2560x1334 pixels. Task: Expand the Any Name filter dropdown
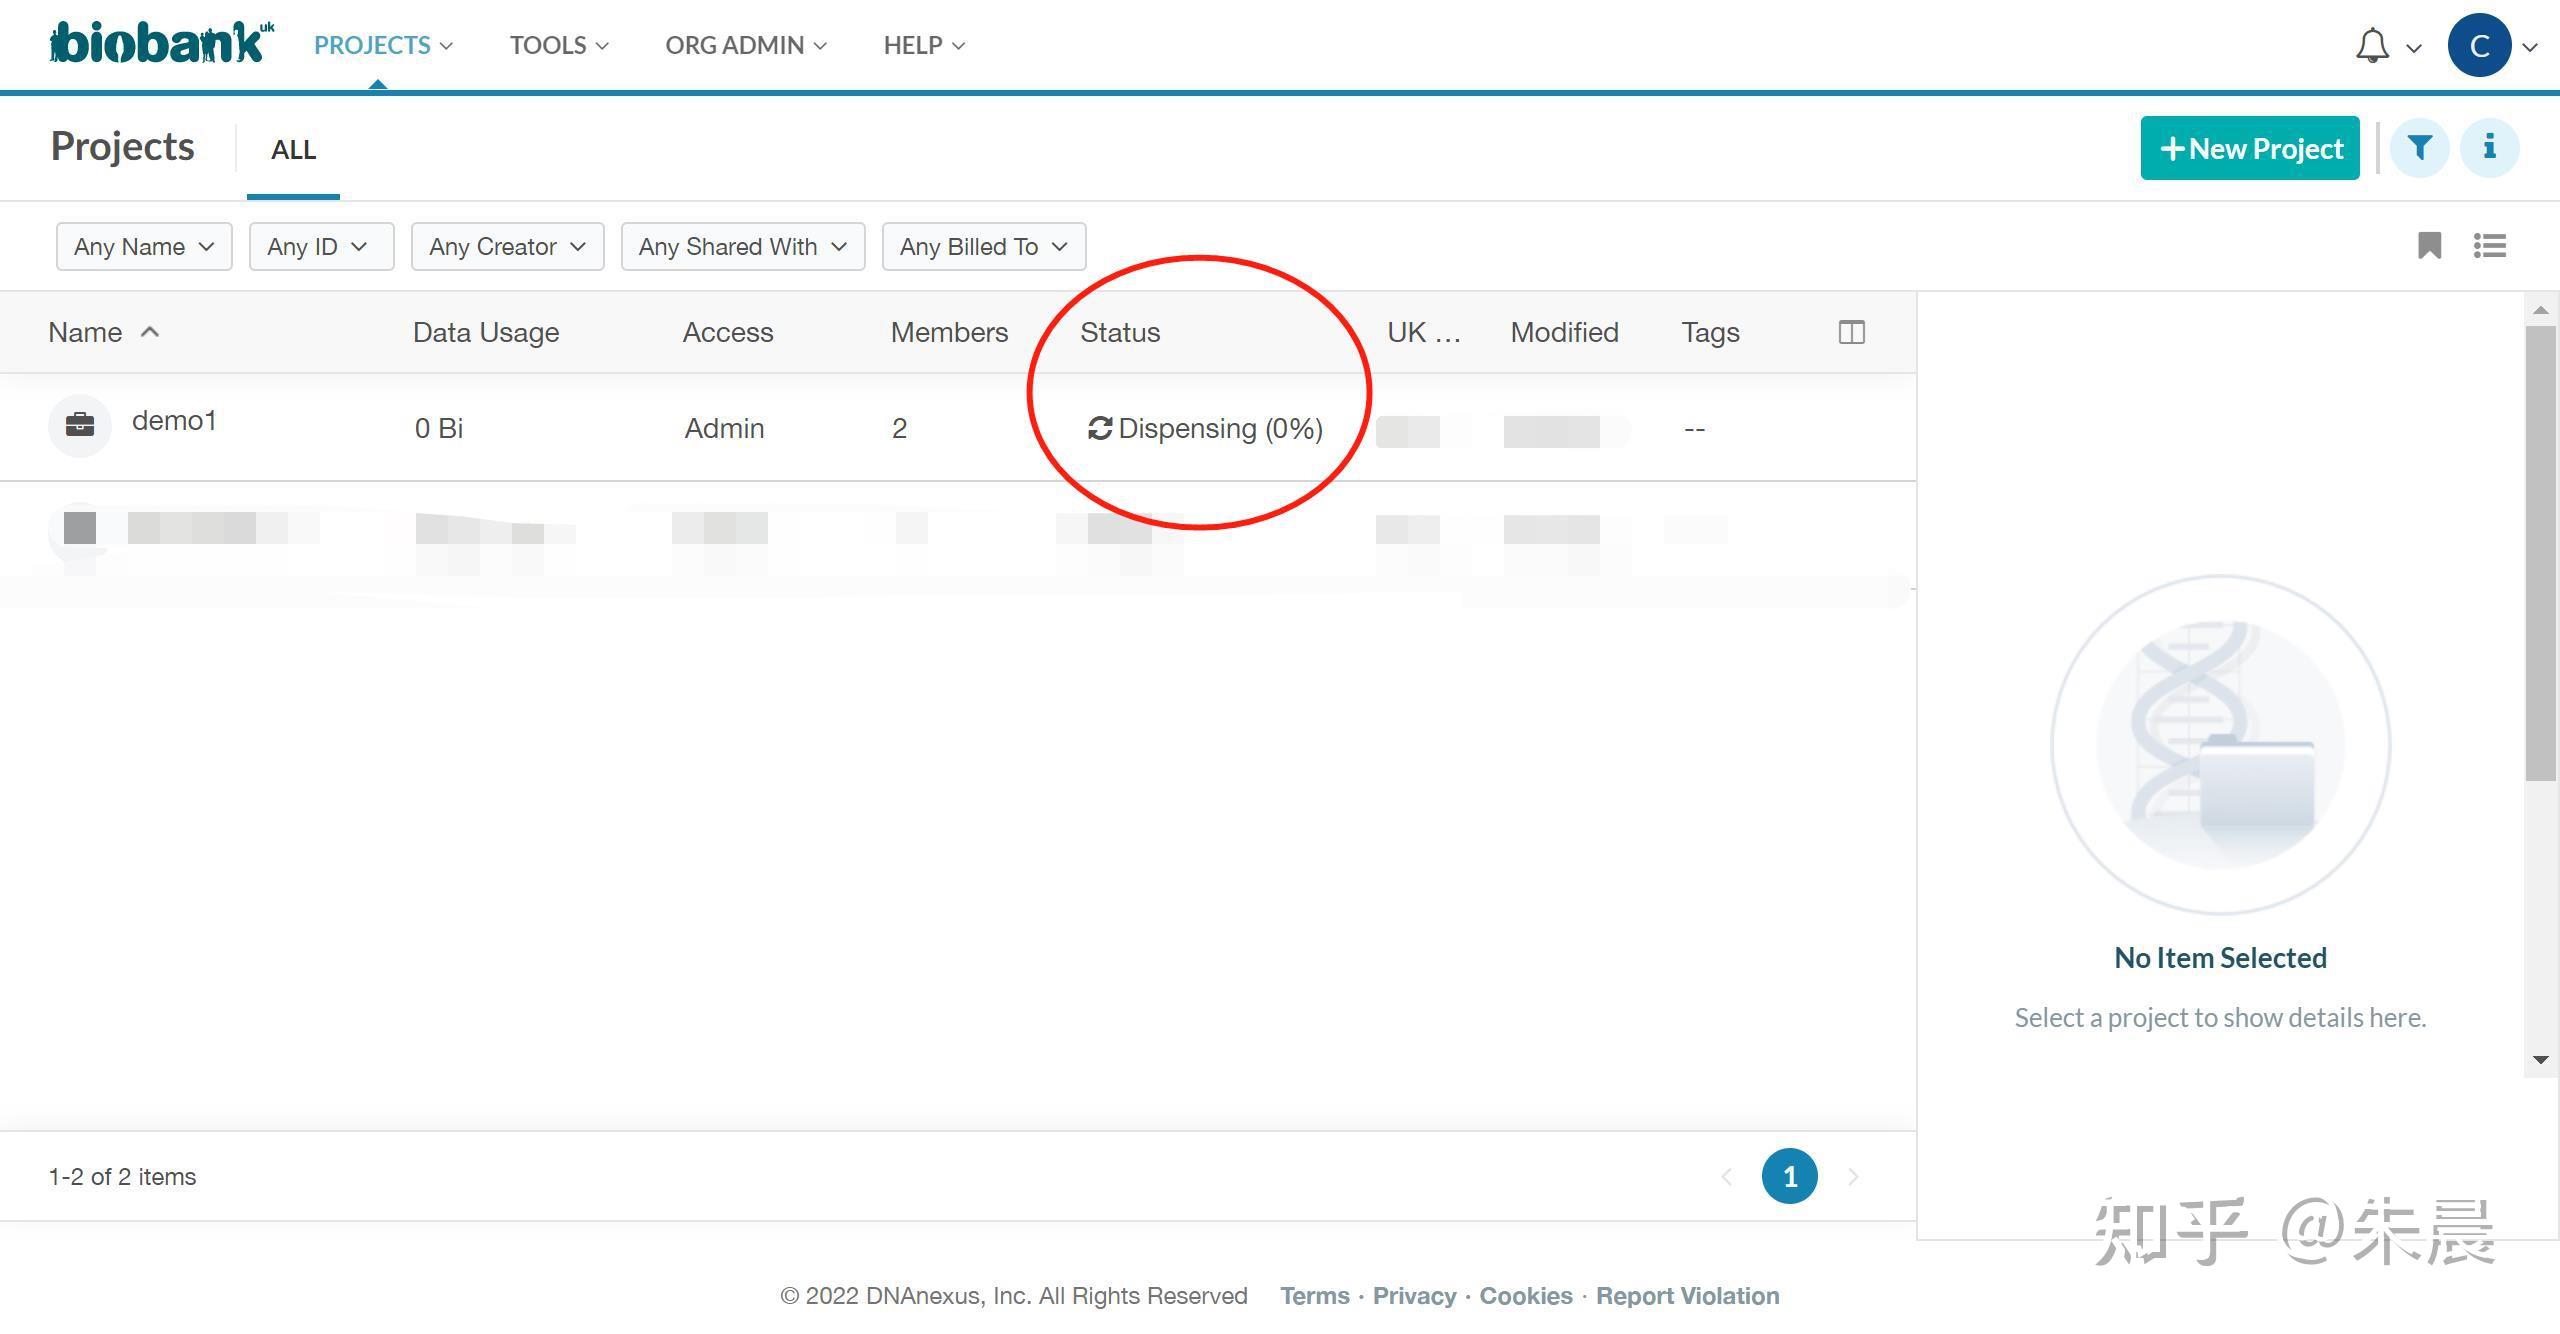(144, 246)
